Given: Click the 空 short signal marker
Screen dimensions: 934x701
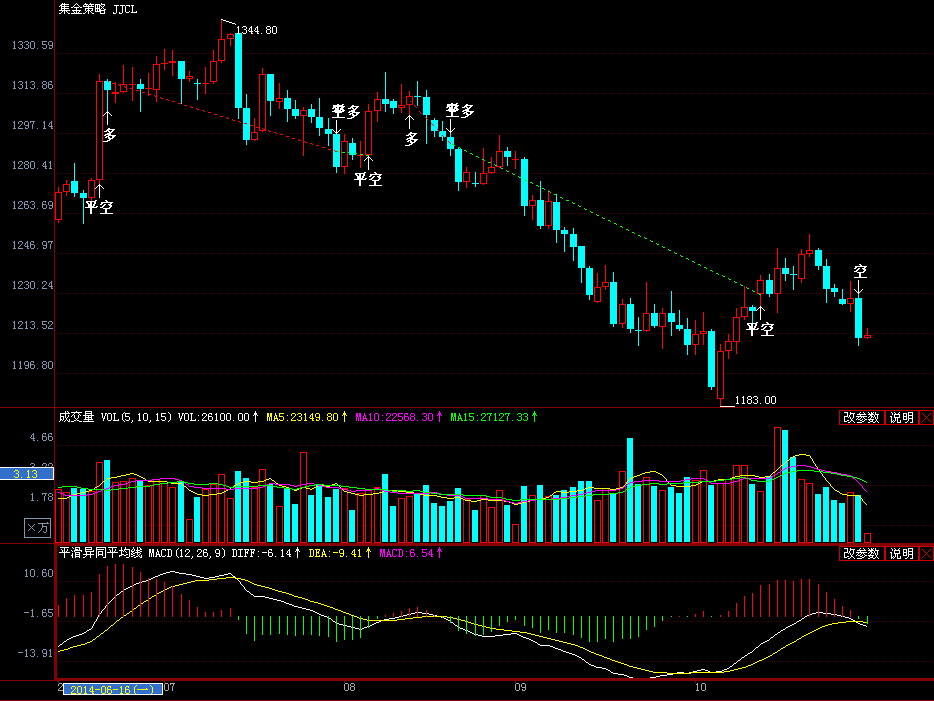Looking at the screenshot, I should [x=860, y=271].
